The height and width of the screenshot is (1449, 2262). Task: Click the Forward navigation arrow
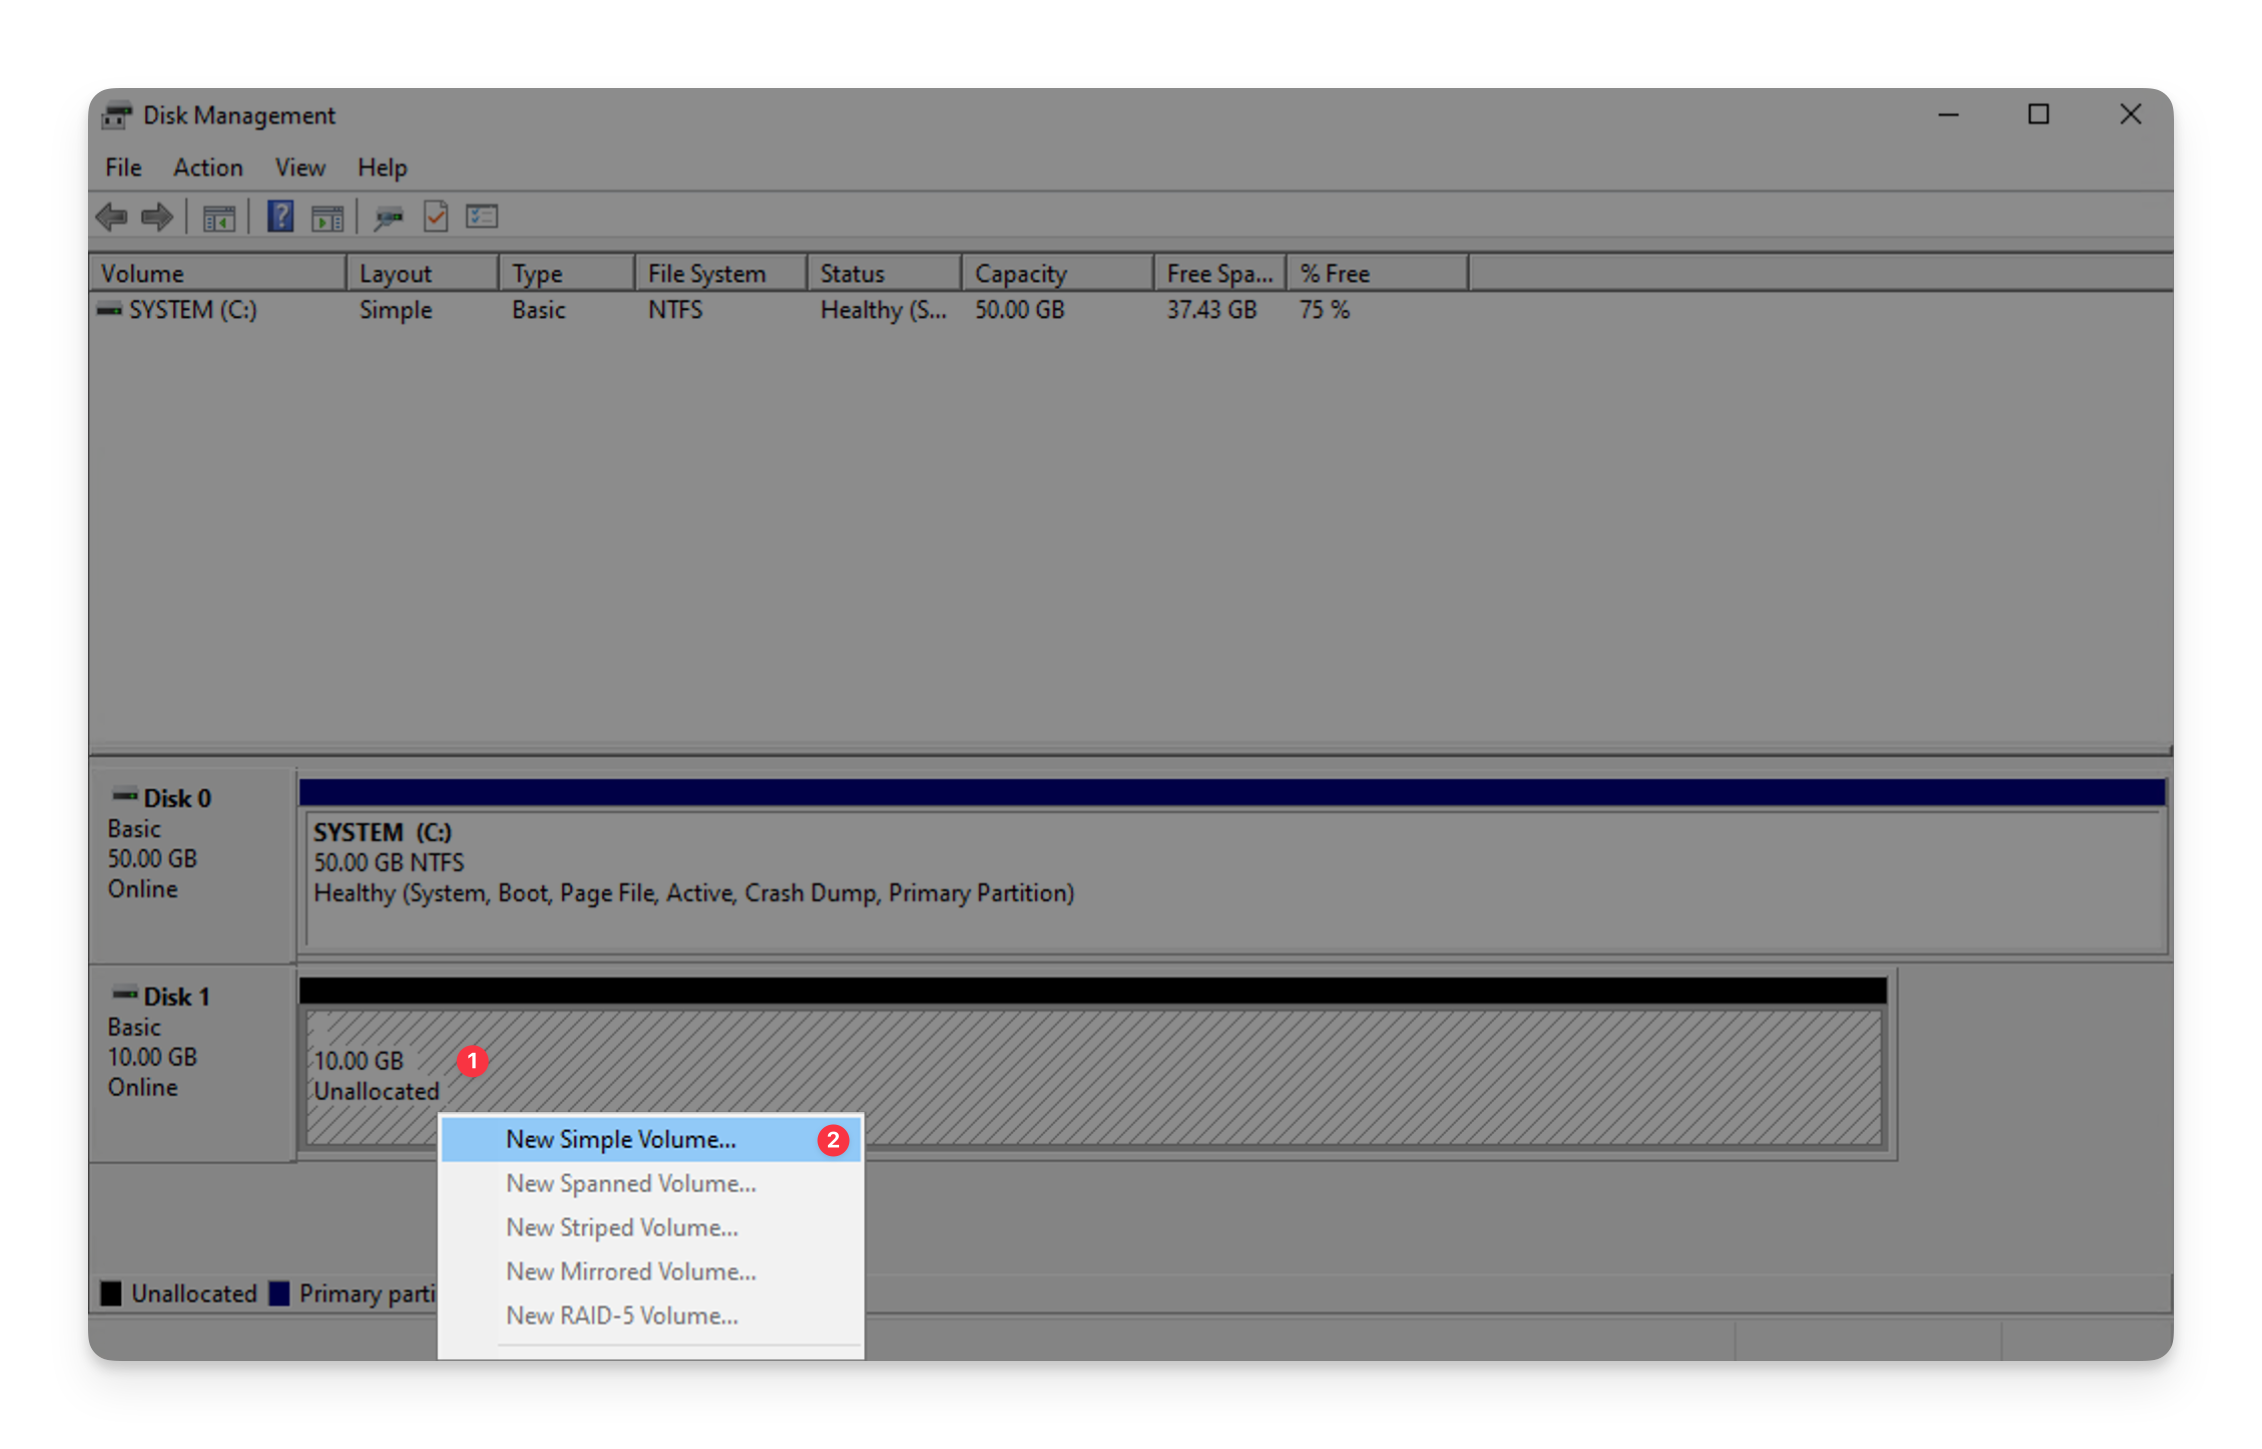[156, 216]
